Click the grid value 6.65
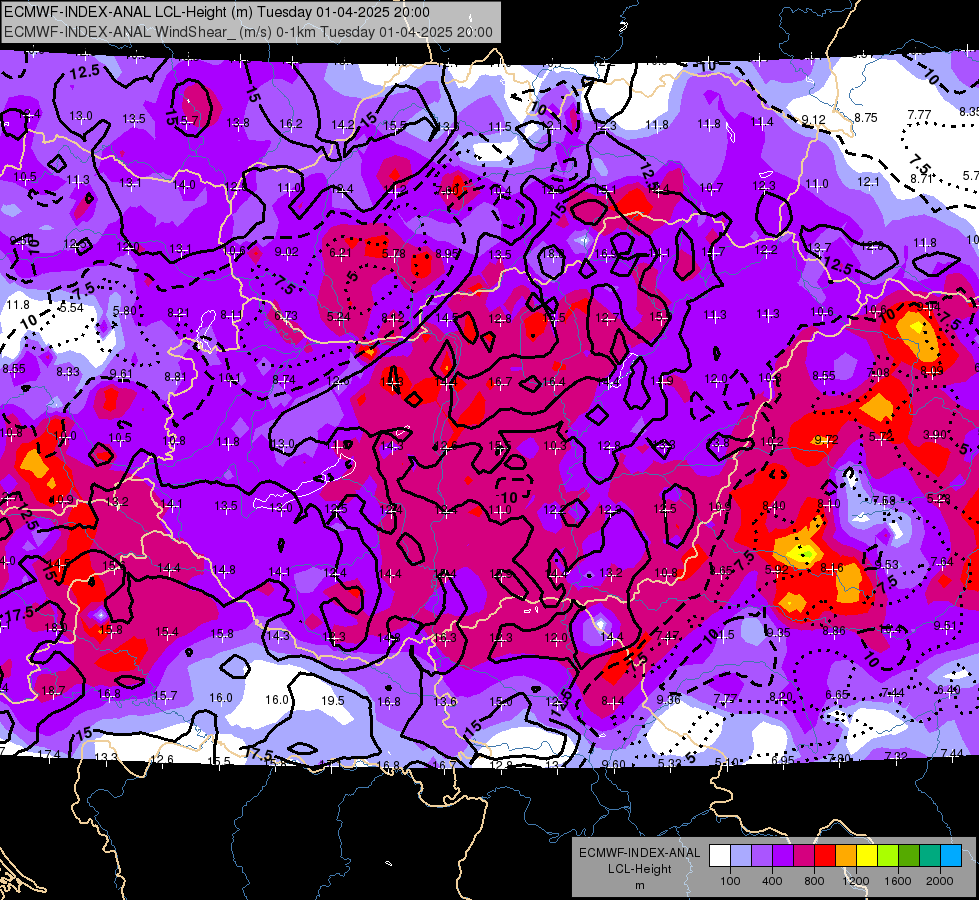The width and height of the screenshot is (979, 900). 837,695
